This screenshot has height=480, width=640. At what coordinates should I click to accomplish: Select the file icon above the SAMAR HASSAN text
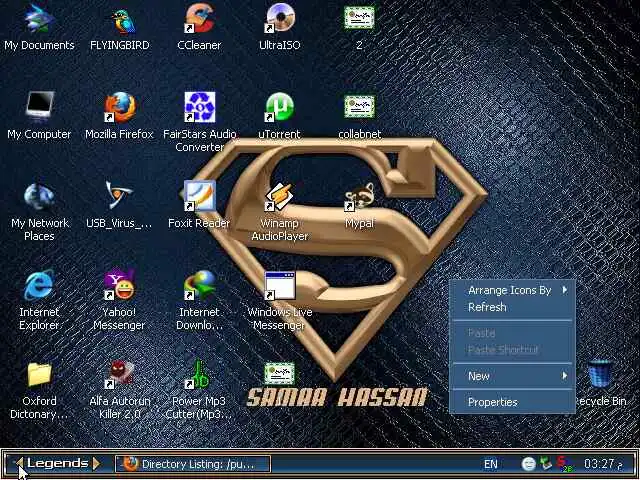pyautogui.click(x=279, y=374)
